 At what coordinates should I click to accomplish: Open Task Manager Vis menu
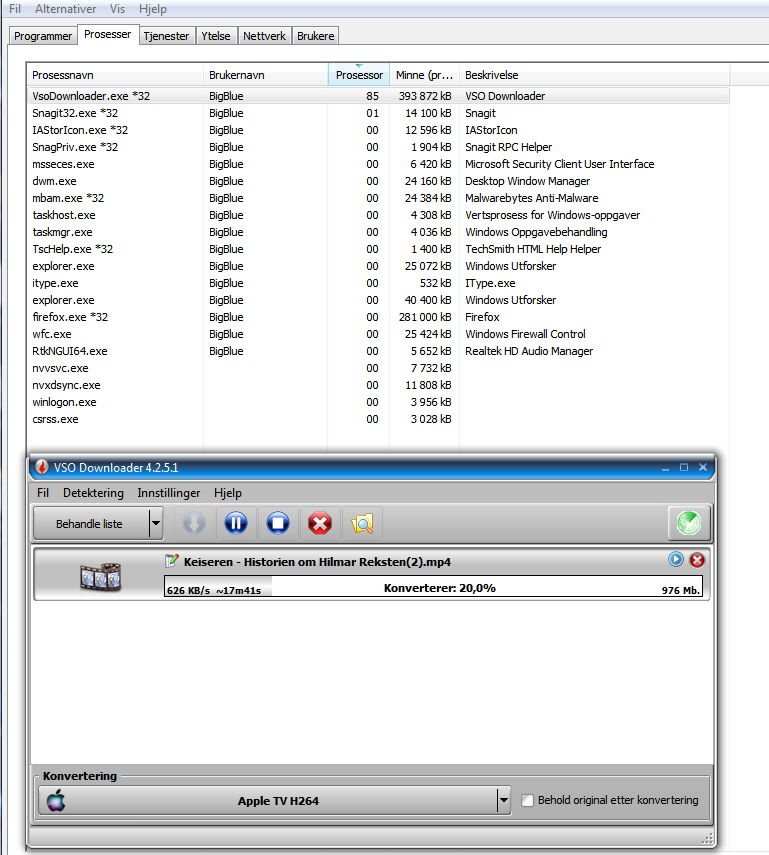117,9
